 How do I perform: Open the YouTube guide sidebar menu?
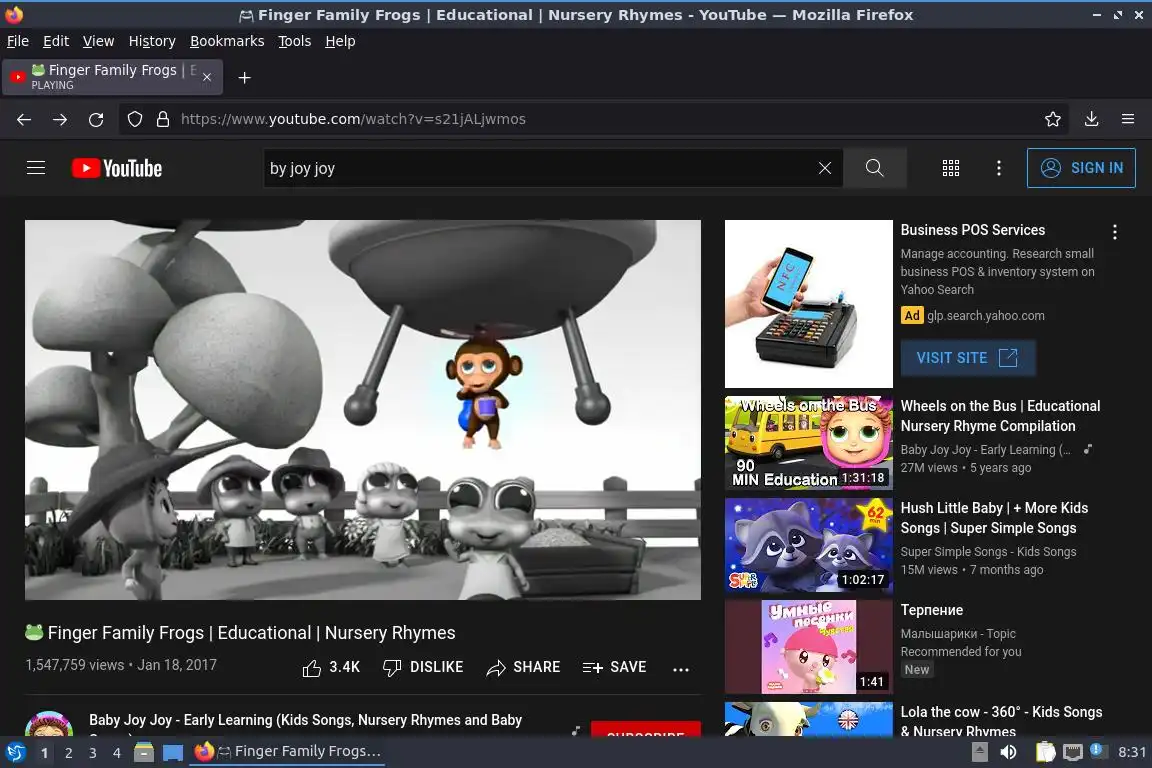pyautogui.click(x=36, y=168)
